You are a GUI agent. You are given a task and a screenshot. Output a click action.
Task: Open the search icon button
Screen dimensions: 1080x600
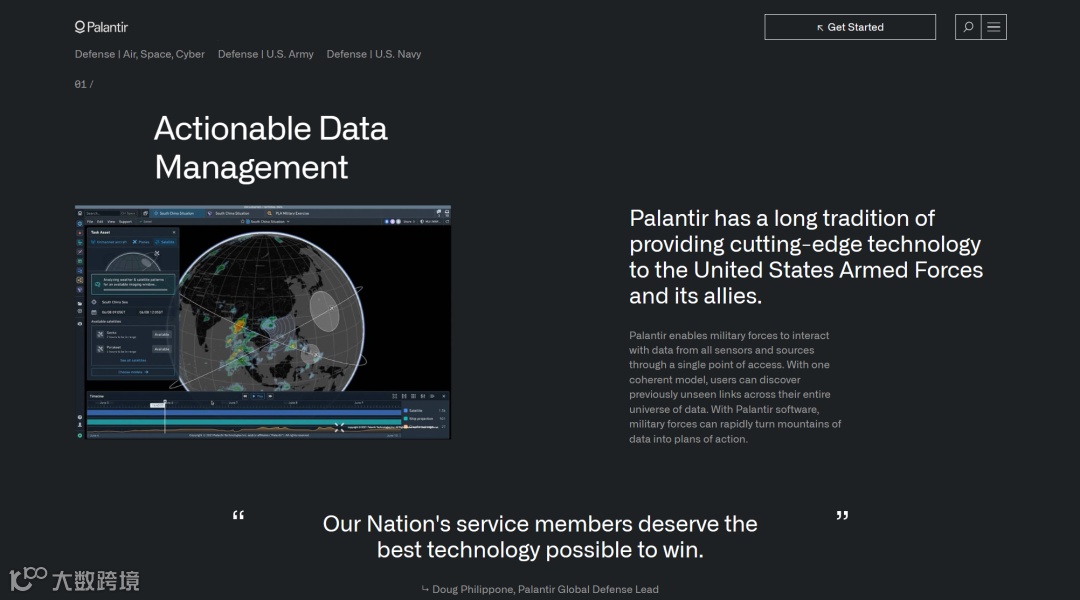click(x=968, y=27)
